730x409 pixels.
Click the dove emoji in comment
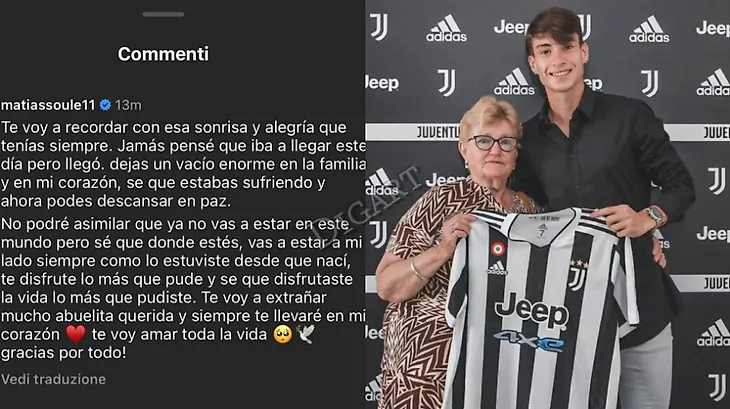coord(305,335)
